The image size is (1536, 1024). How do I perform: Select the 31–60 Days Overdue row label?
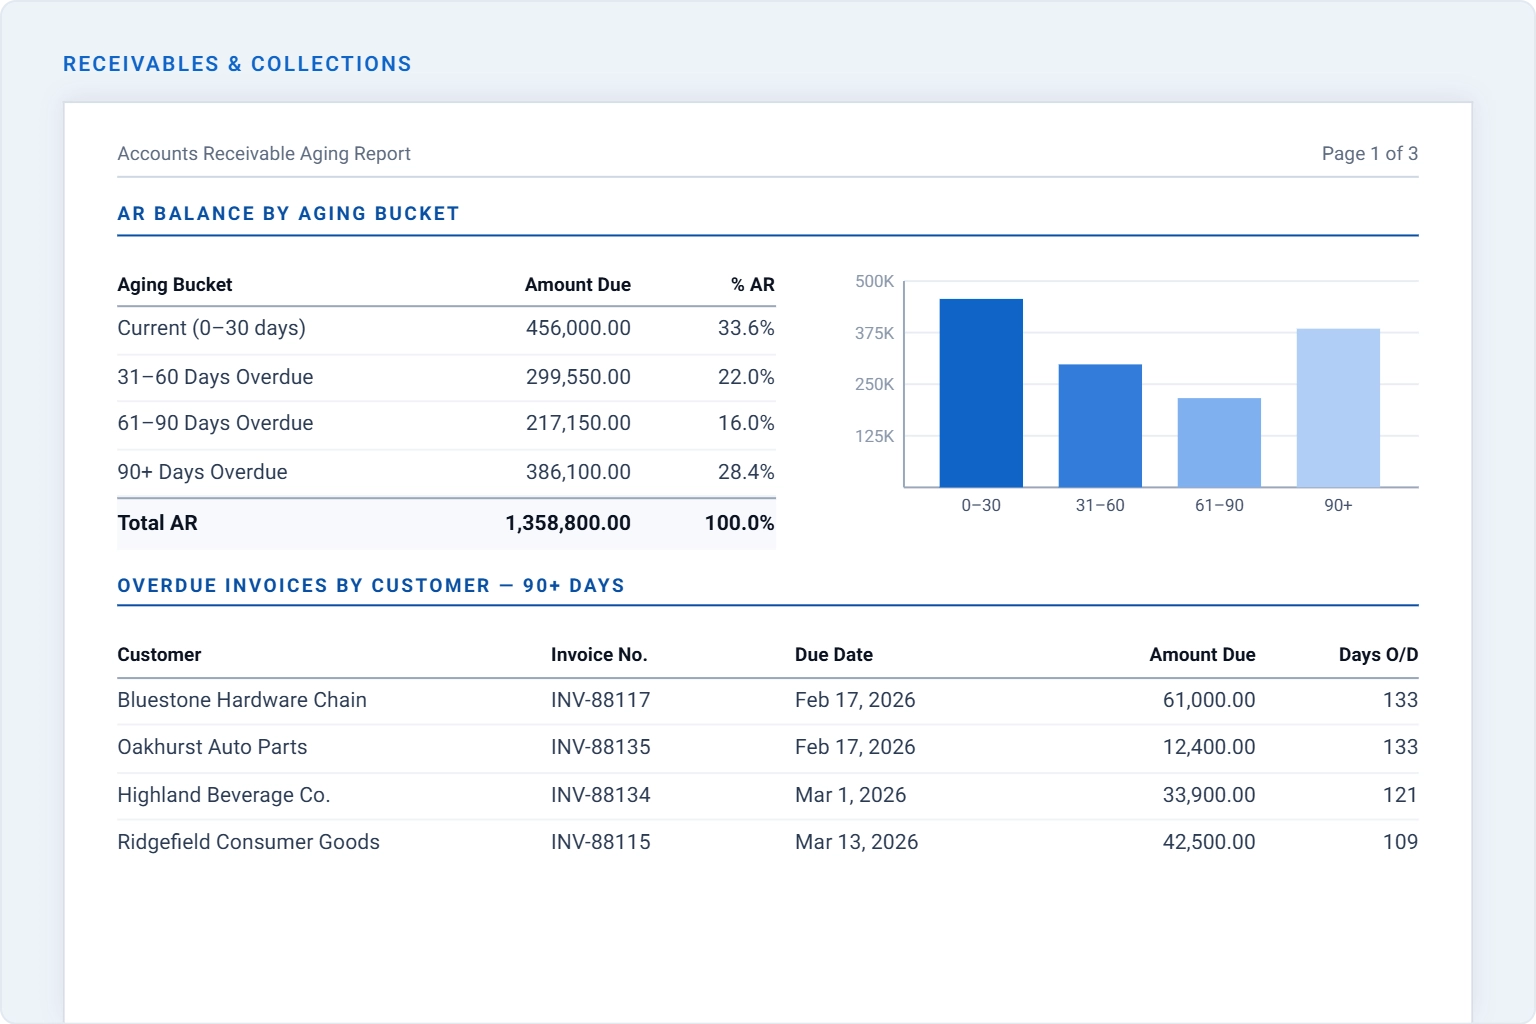tap(215, 377)
